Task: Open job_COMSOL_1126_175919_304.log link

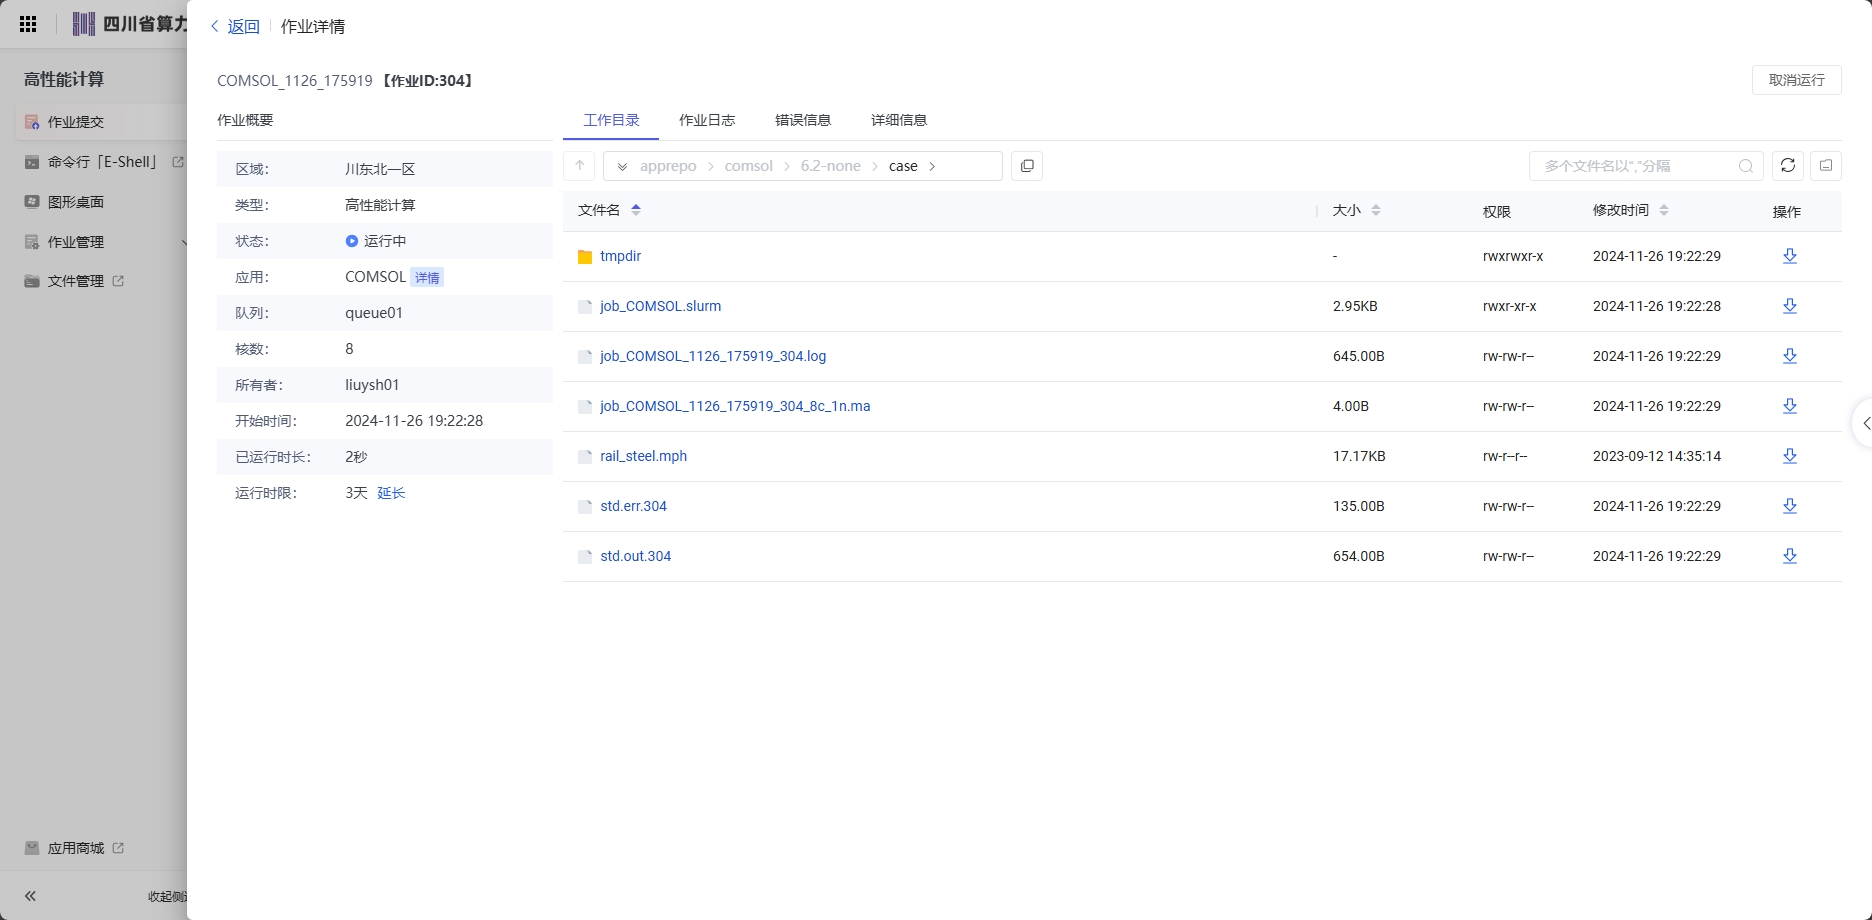Action: pos(713,356)
